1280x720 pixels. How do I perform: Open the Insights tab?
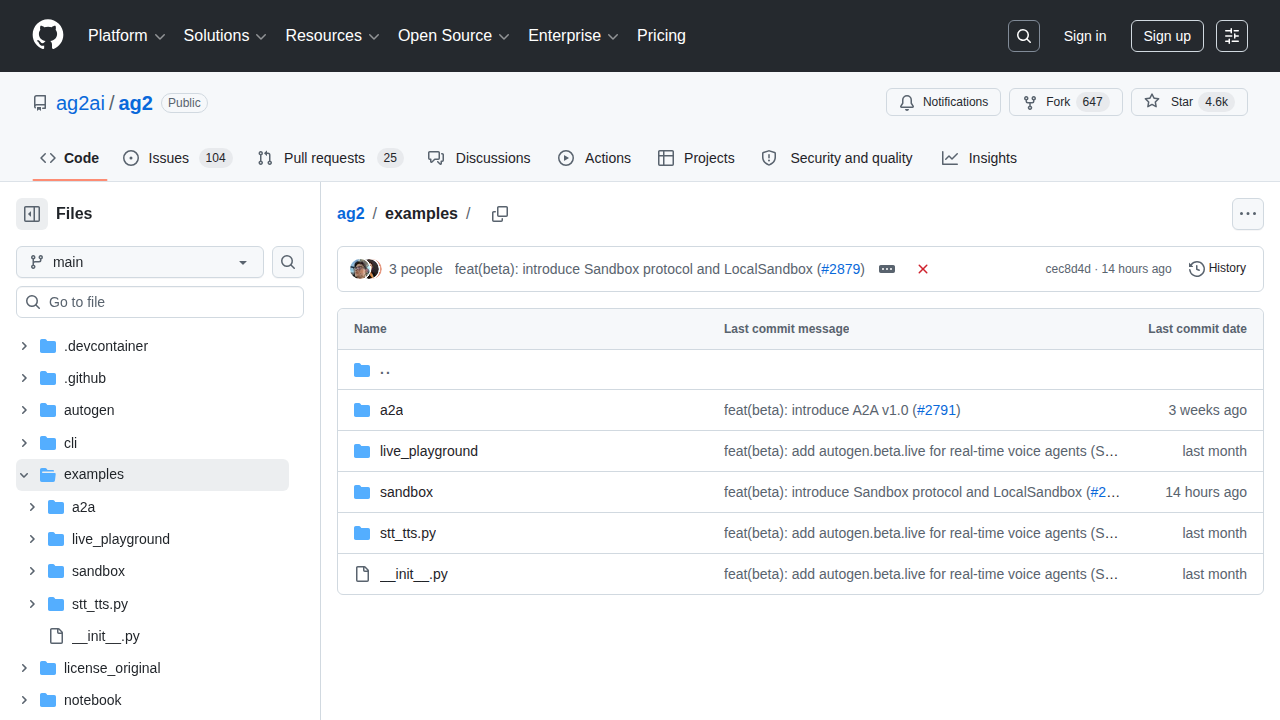click(x=979, y=158)
